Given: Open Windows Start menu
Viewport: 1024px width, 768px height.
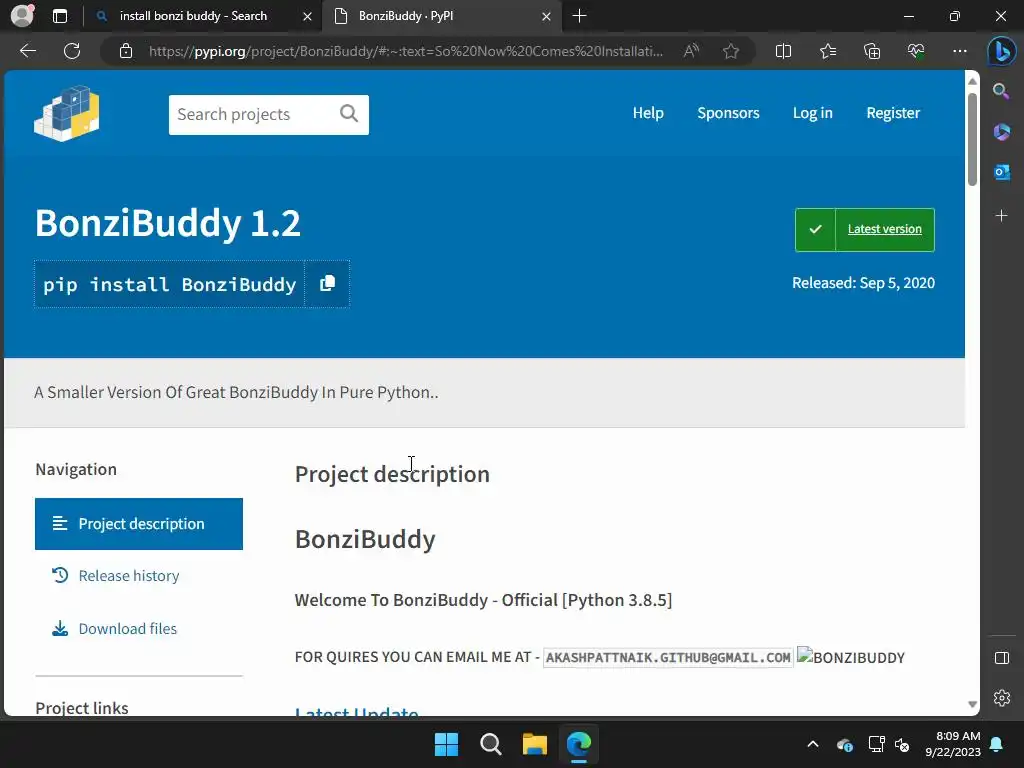Looking at the screenshot, I should 447,744.
